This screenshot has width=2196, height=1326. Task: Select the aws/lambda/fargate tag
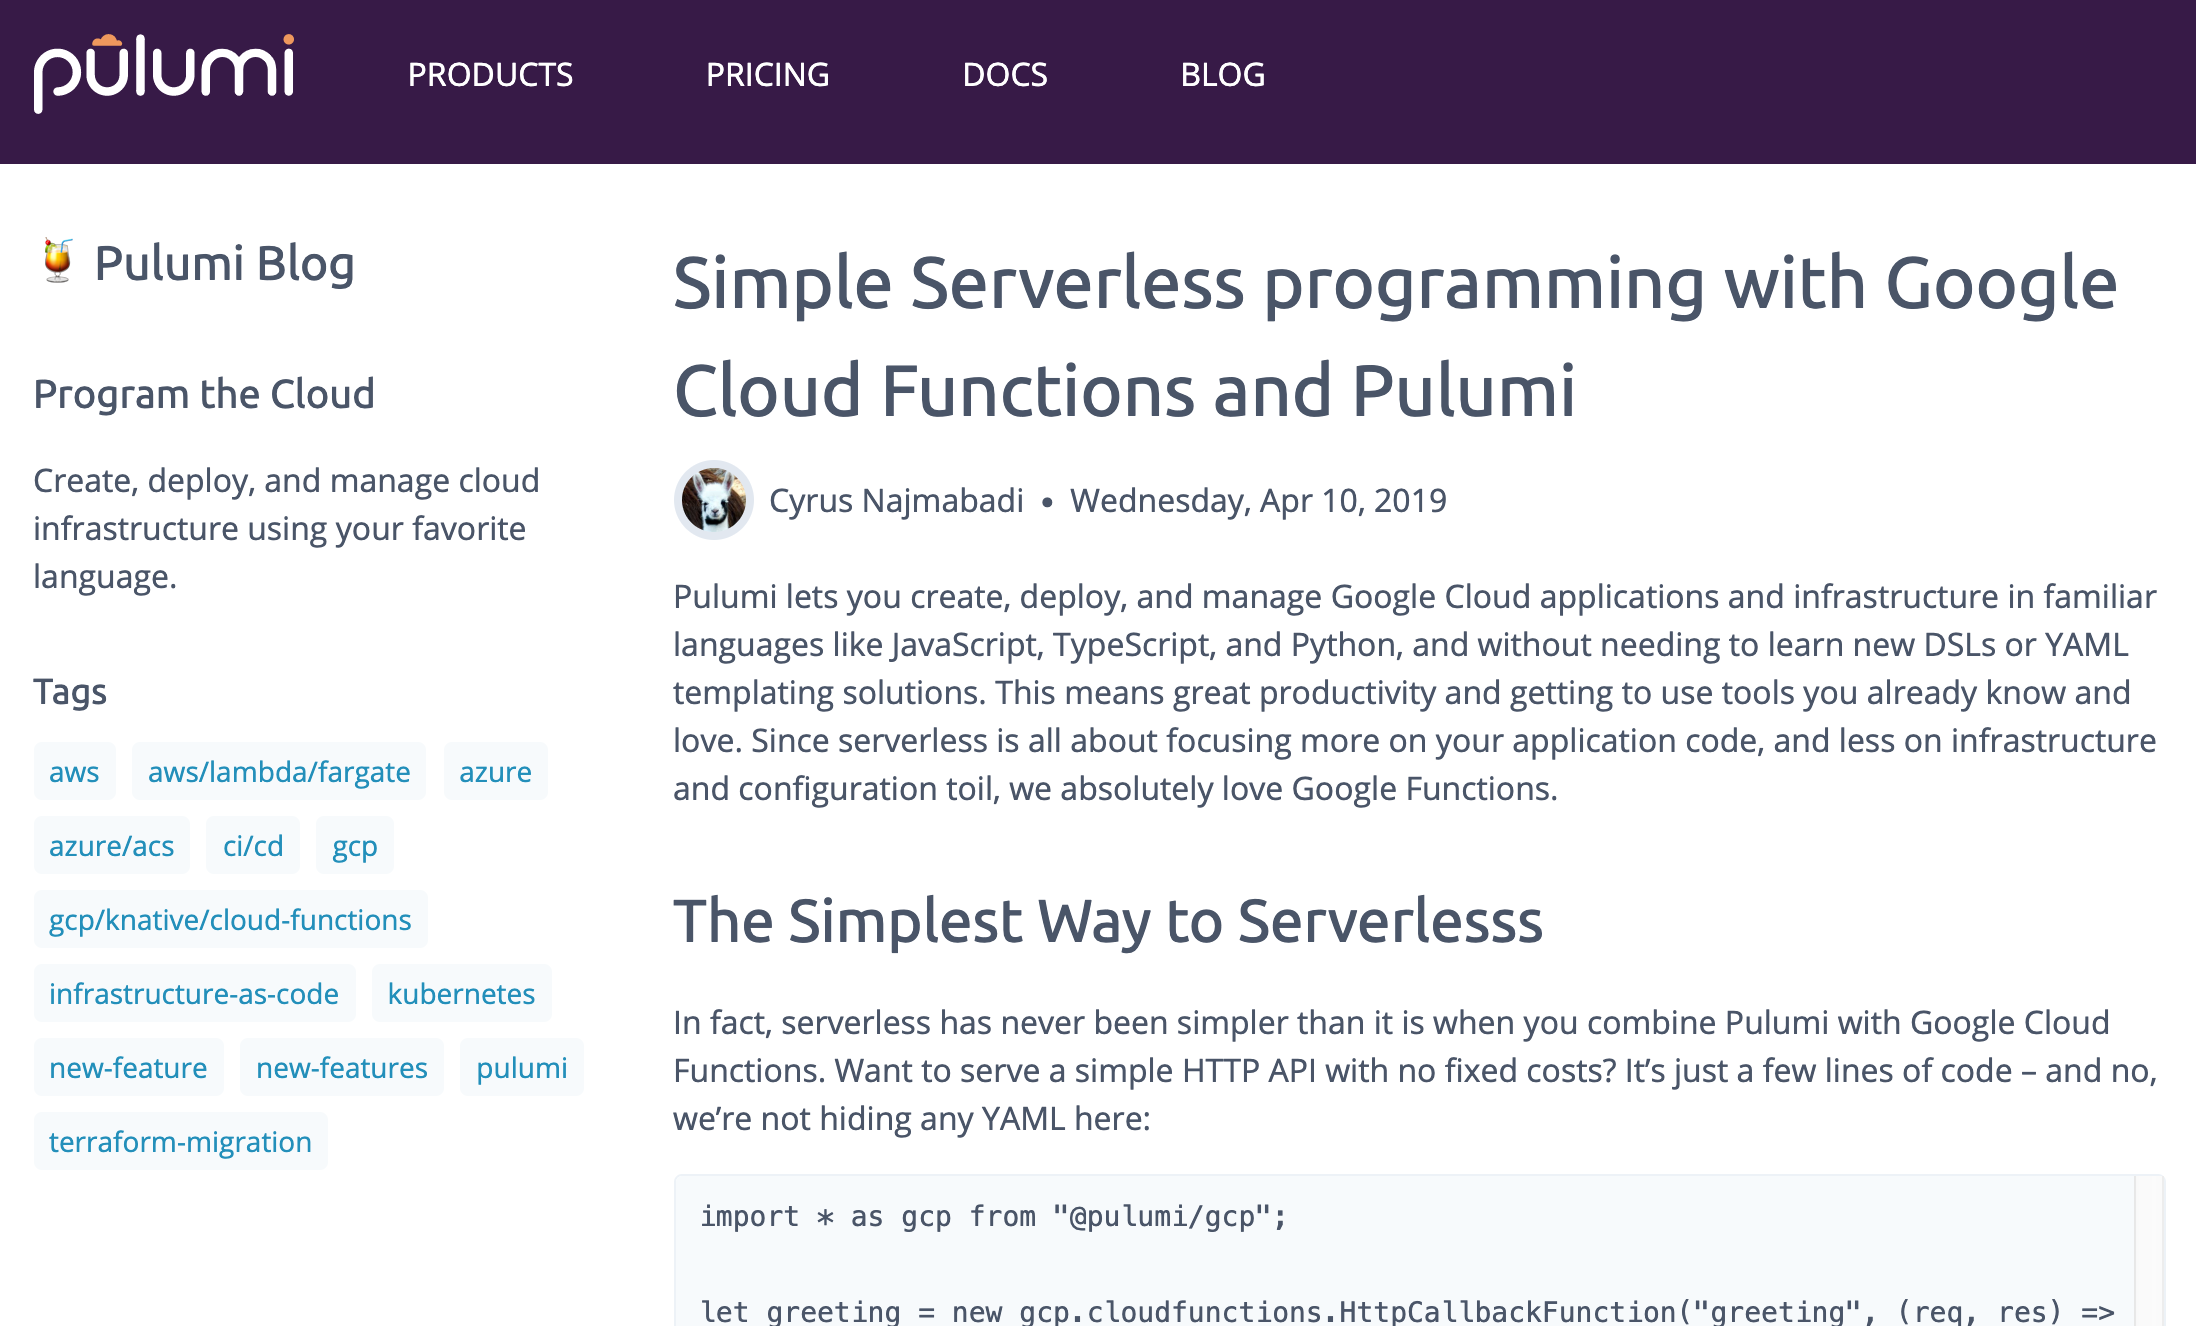(x=279, y=772)
